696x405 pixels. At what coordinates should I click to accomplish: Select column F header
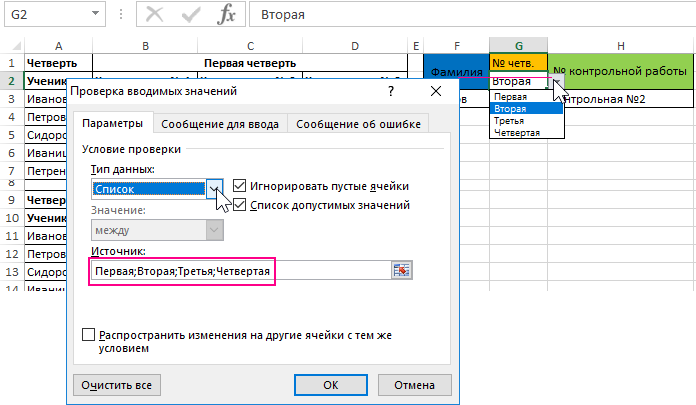457,46
